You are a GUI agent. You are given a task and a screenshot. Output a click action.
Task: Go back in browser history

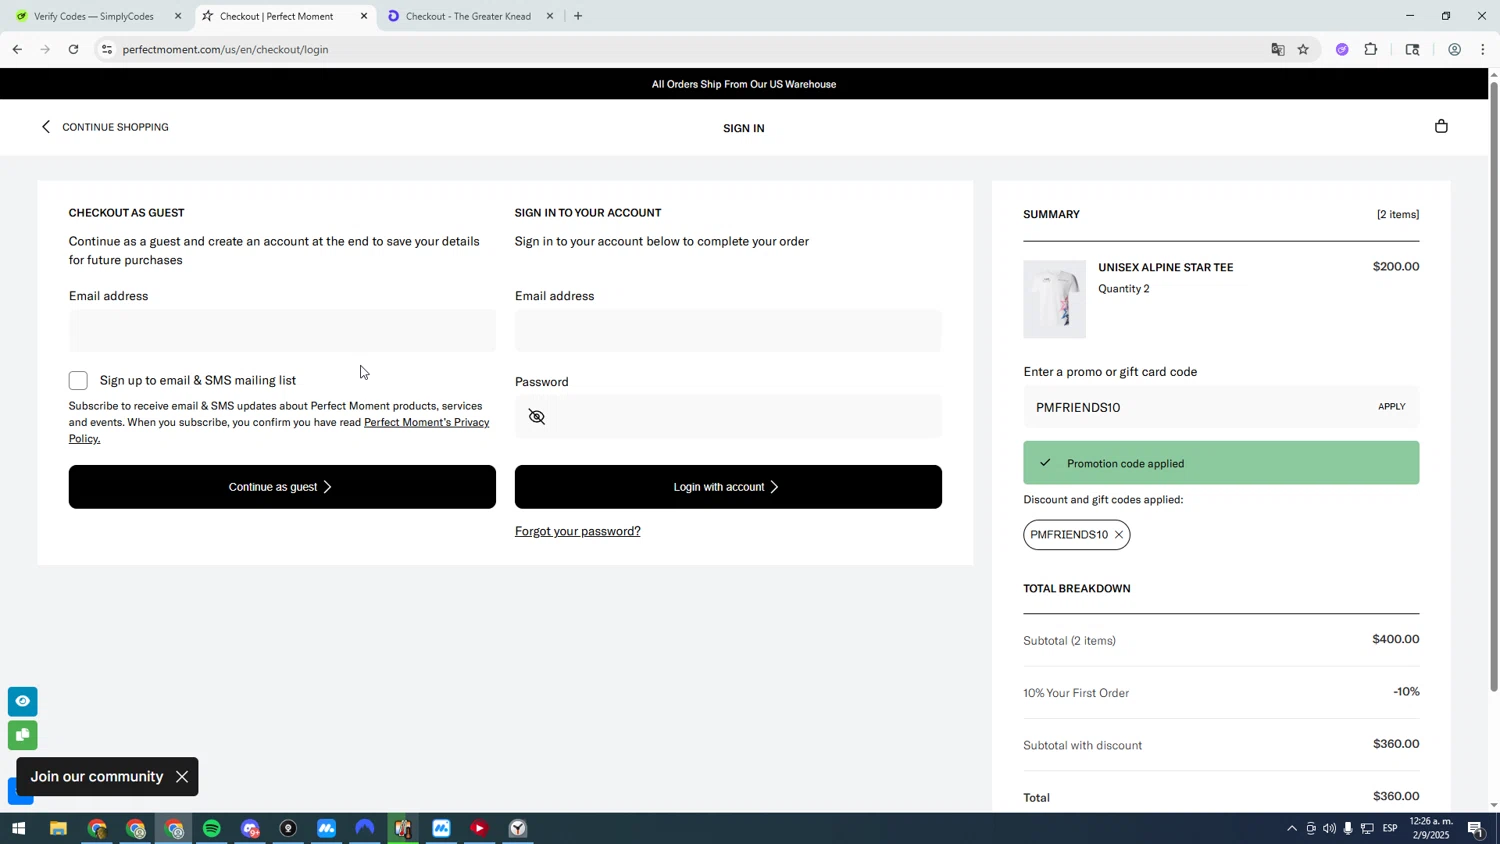(x=17, y=49)
